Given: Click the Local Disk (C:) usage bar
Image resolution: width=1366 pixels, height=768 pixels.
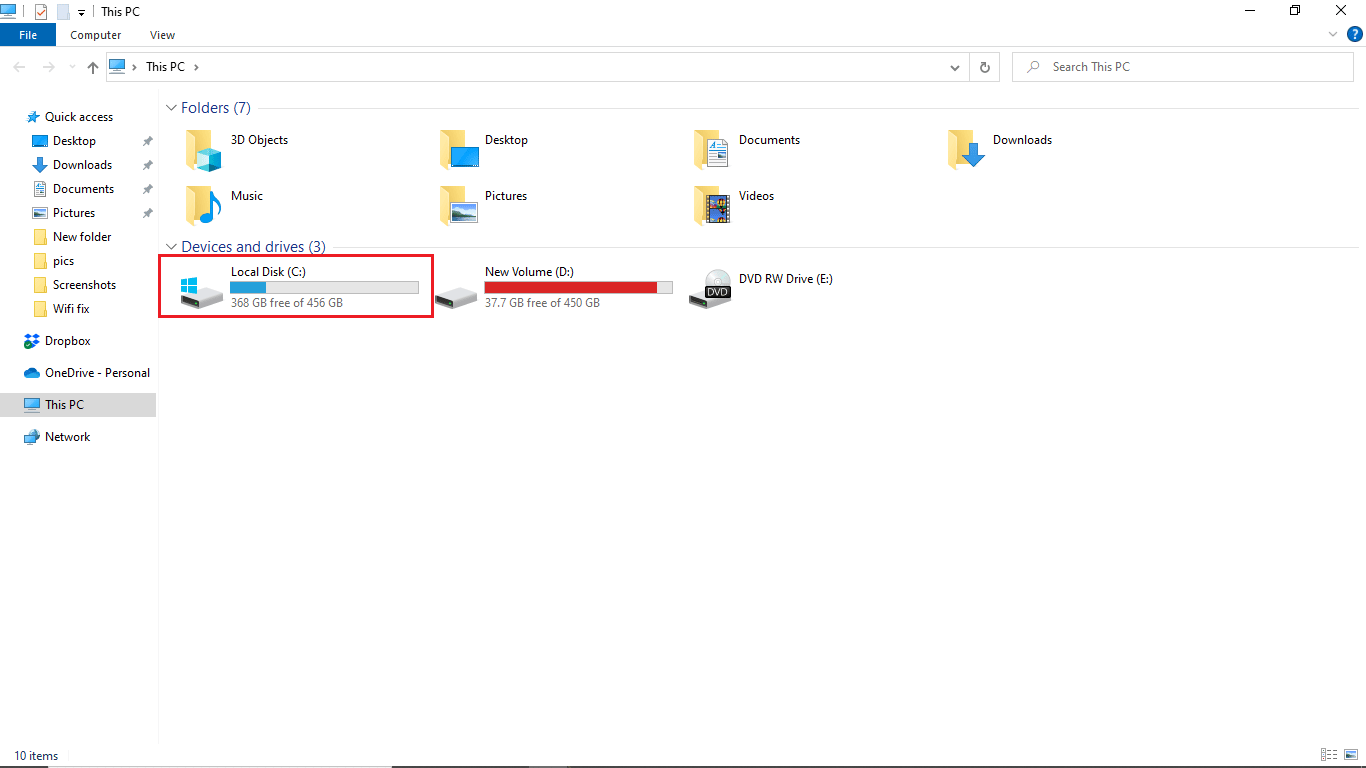Looking at the screenshot, I should click(x=324, y=288).
